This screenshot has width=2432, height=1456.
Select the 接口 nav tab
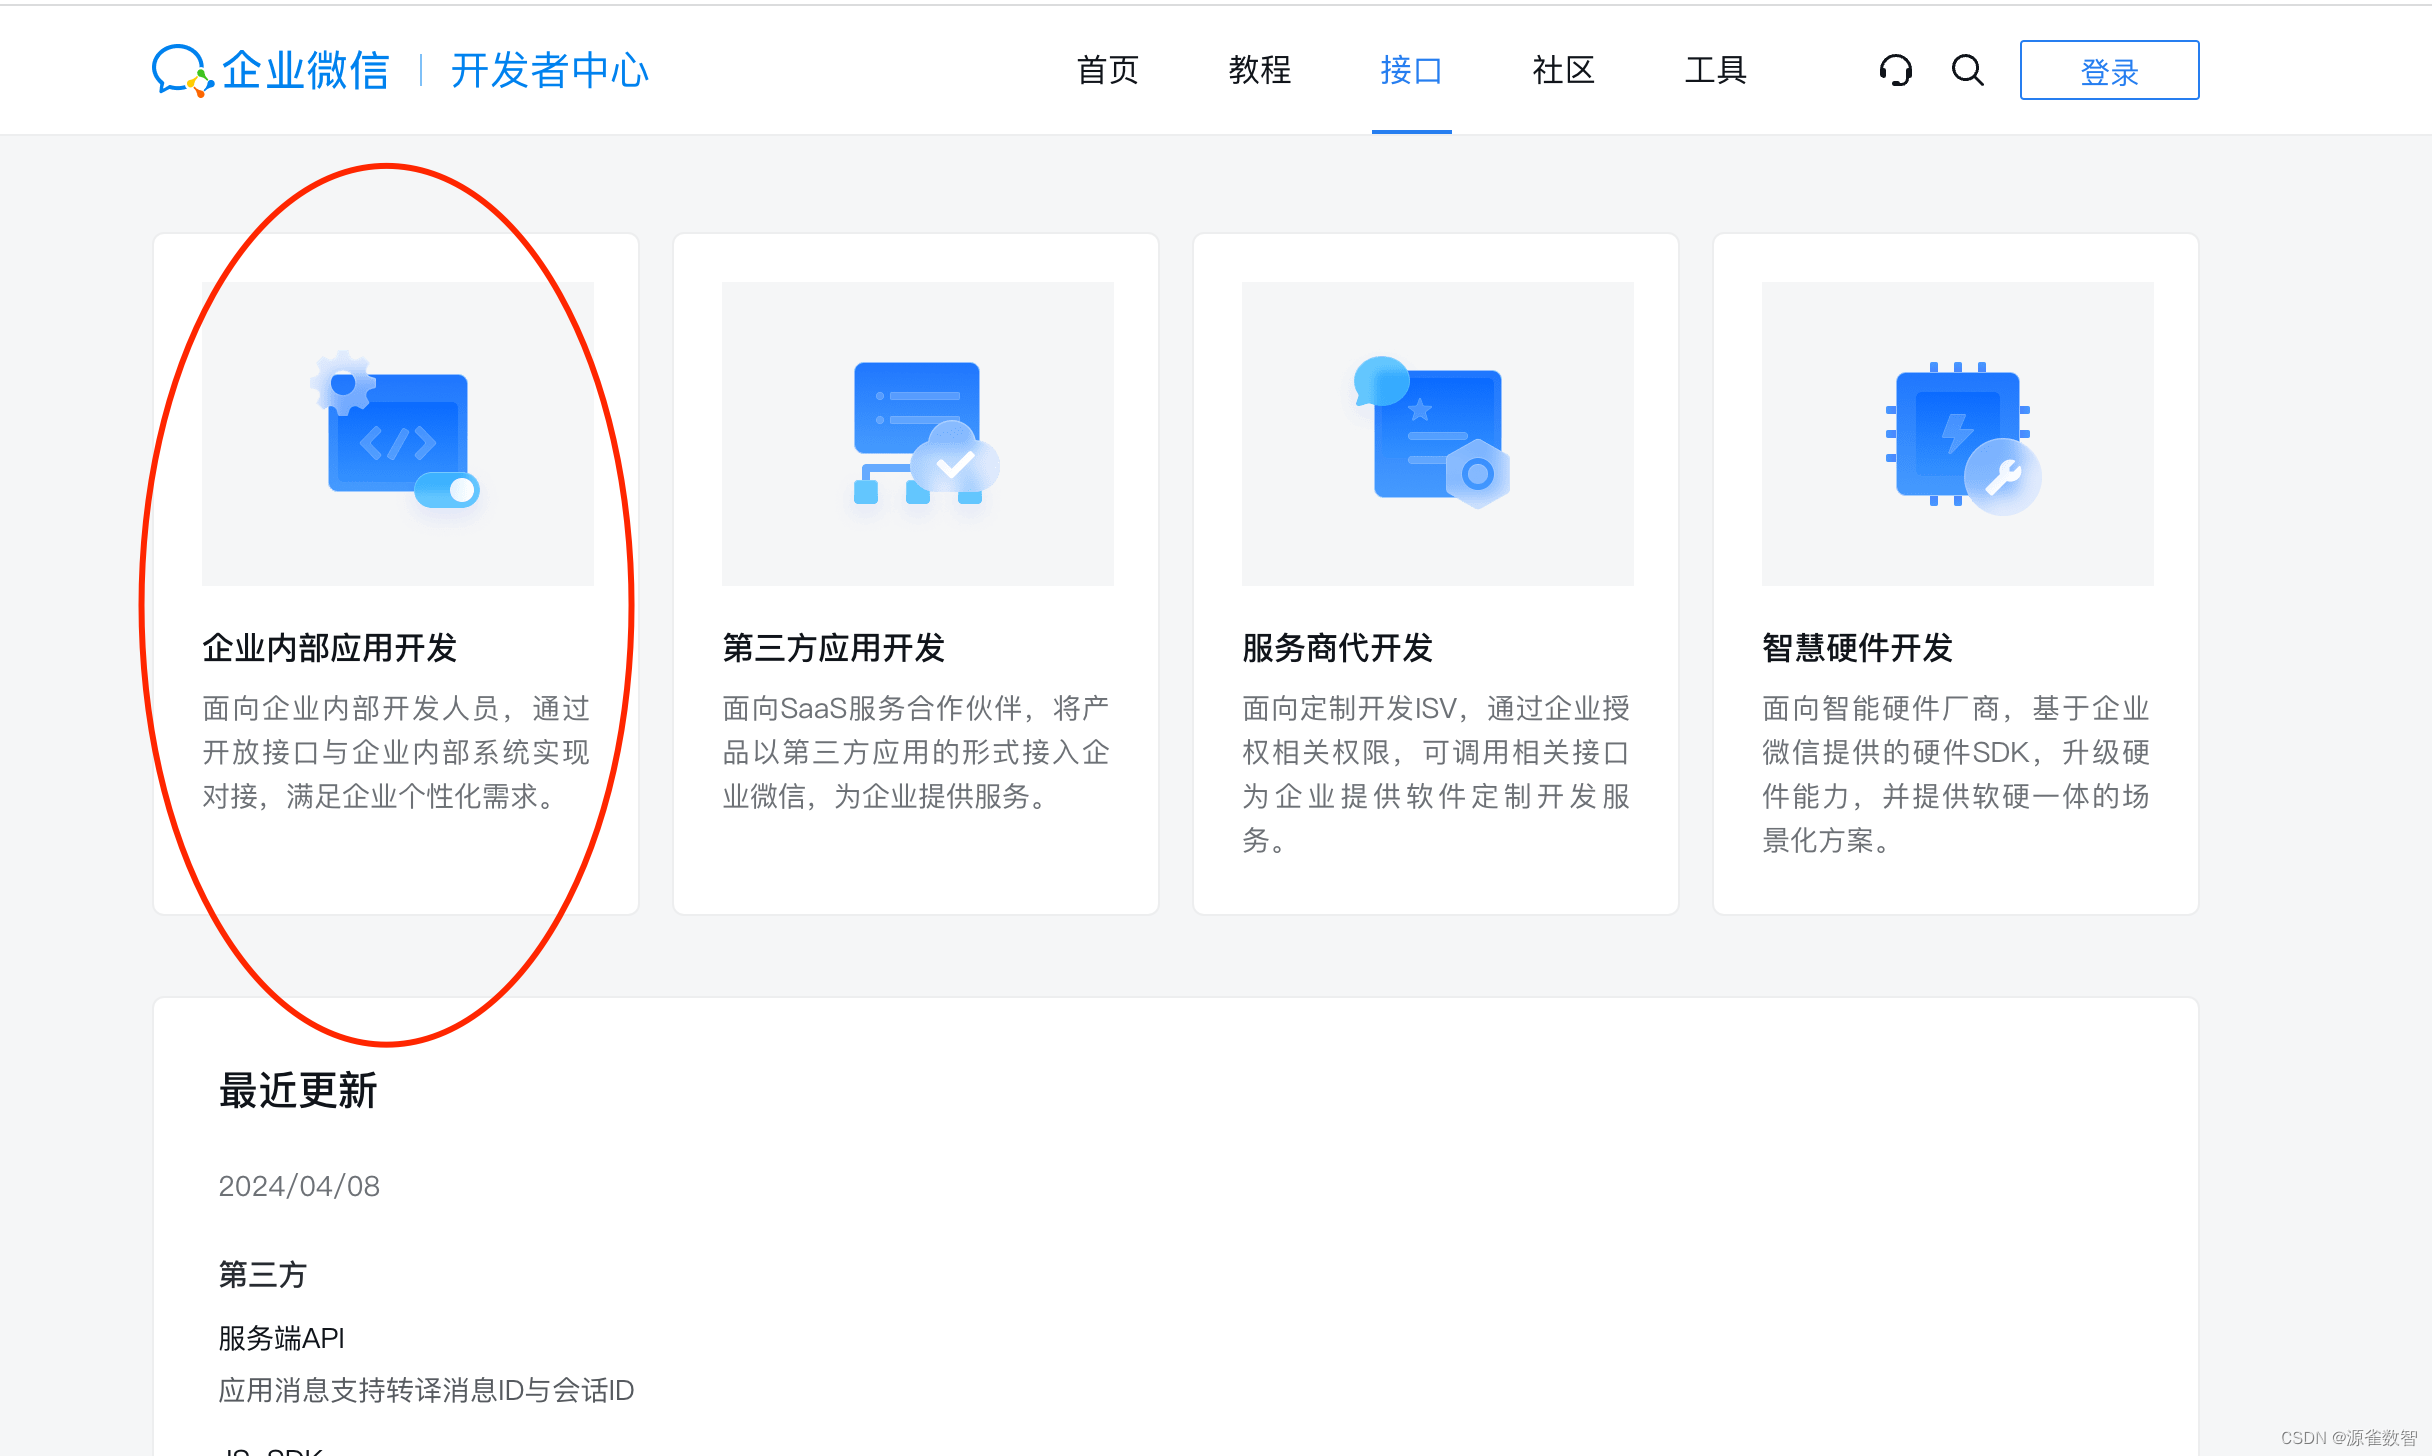tap(1411, 70)
